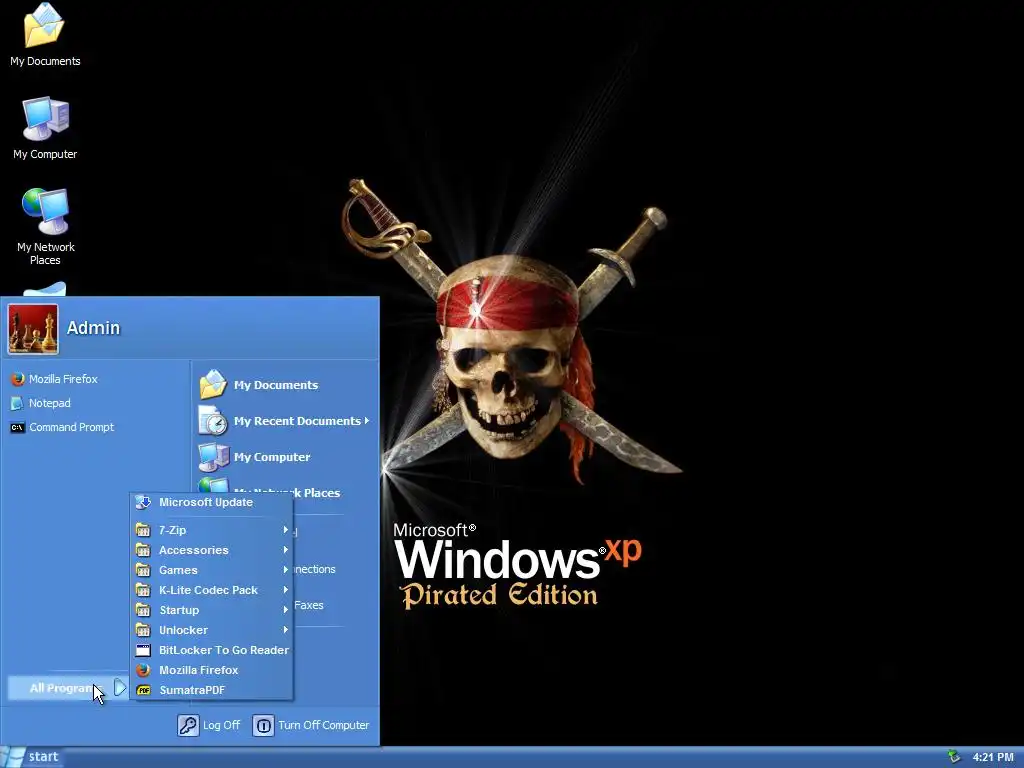Select 7-Zip menu label
The image size is (1024, 768).
172,530
